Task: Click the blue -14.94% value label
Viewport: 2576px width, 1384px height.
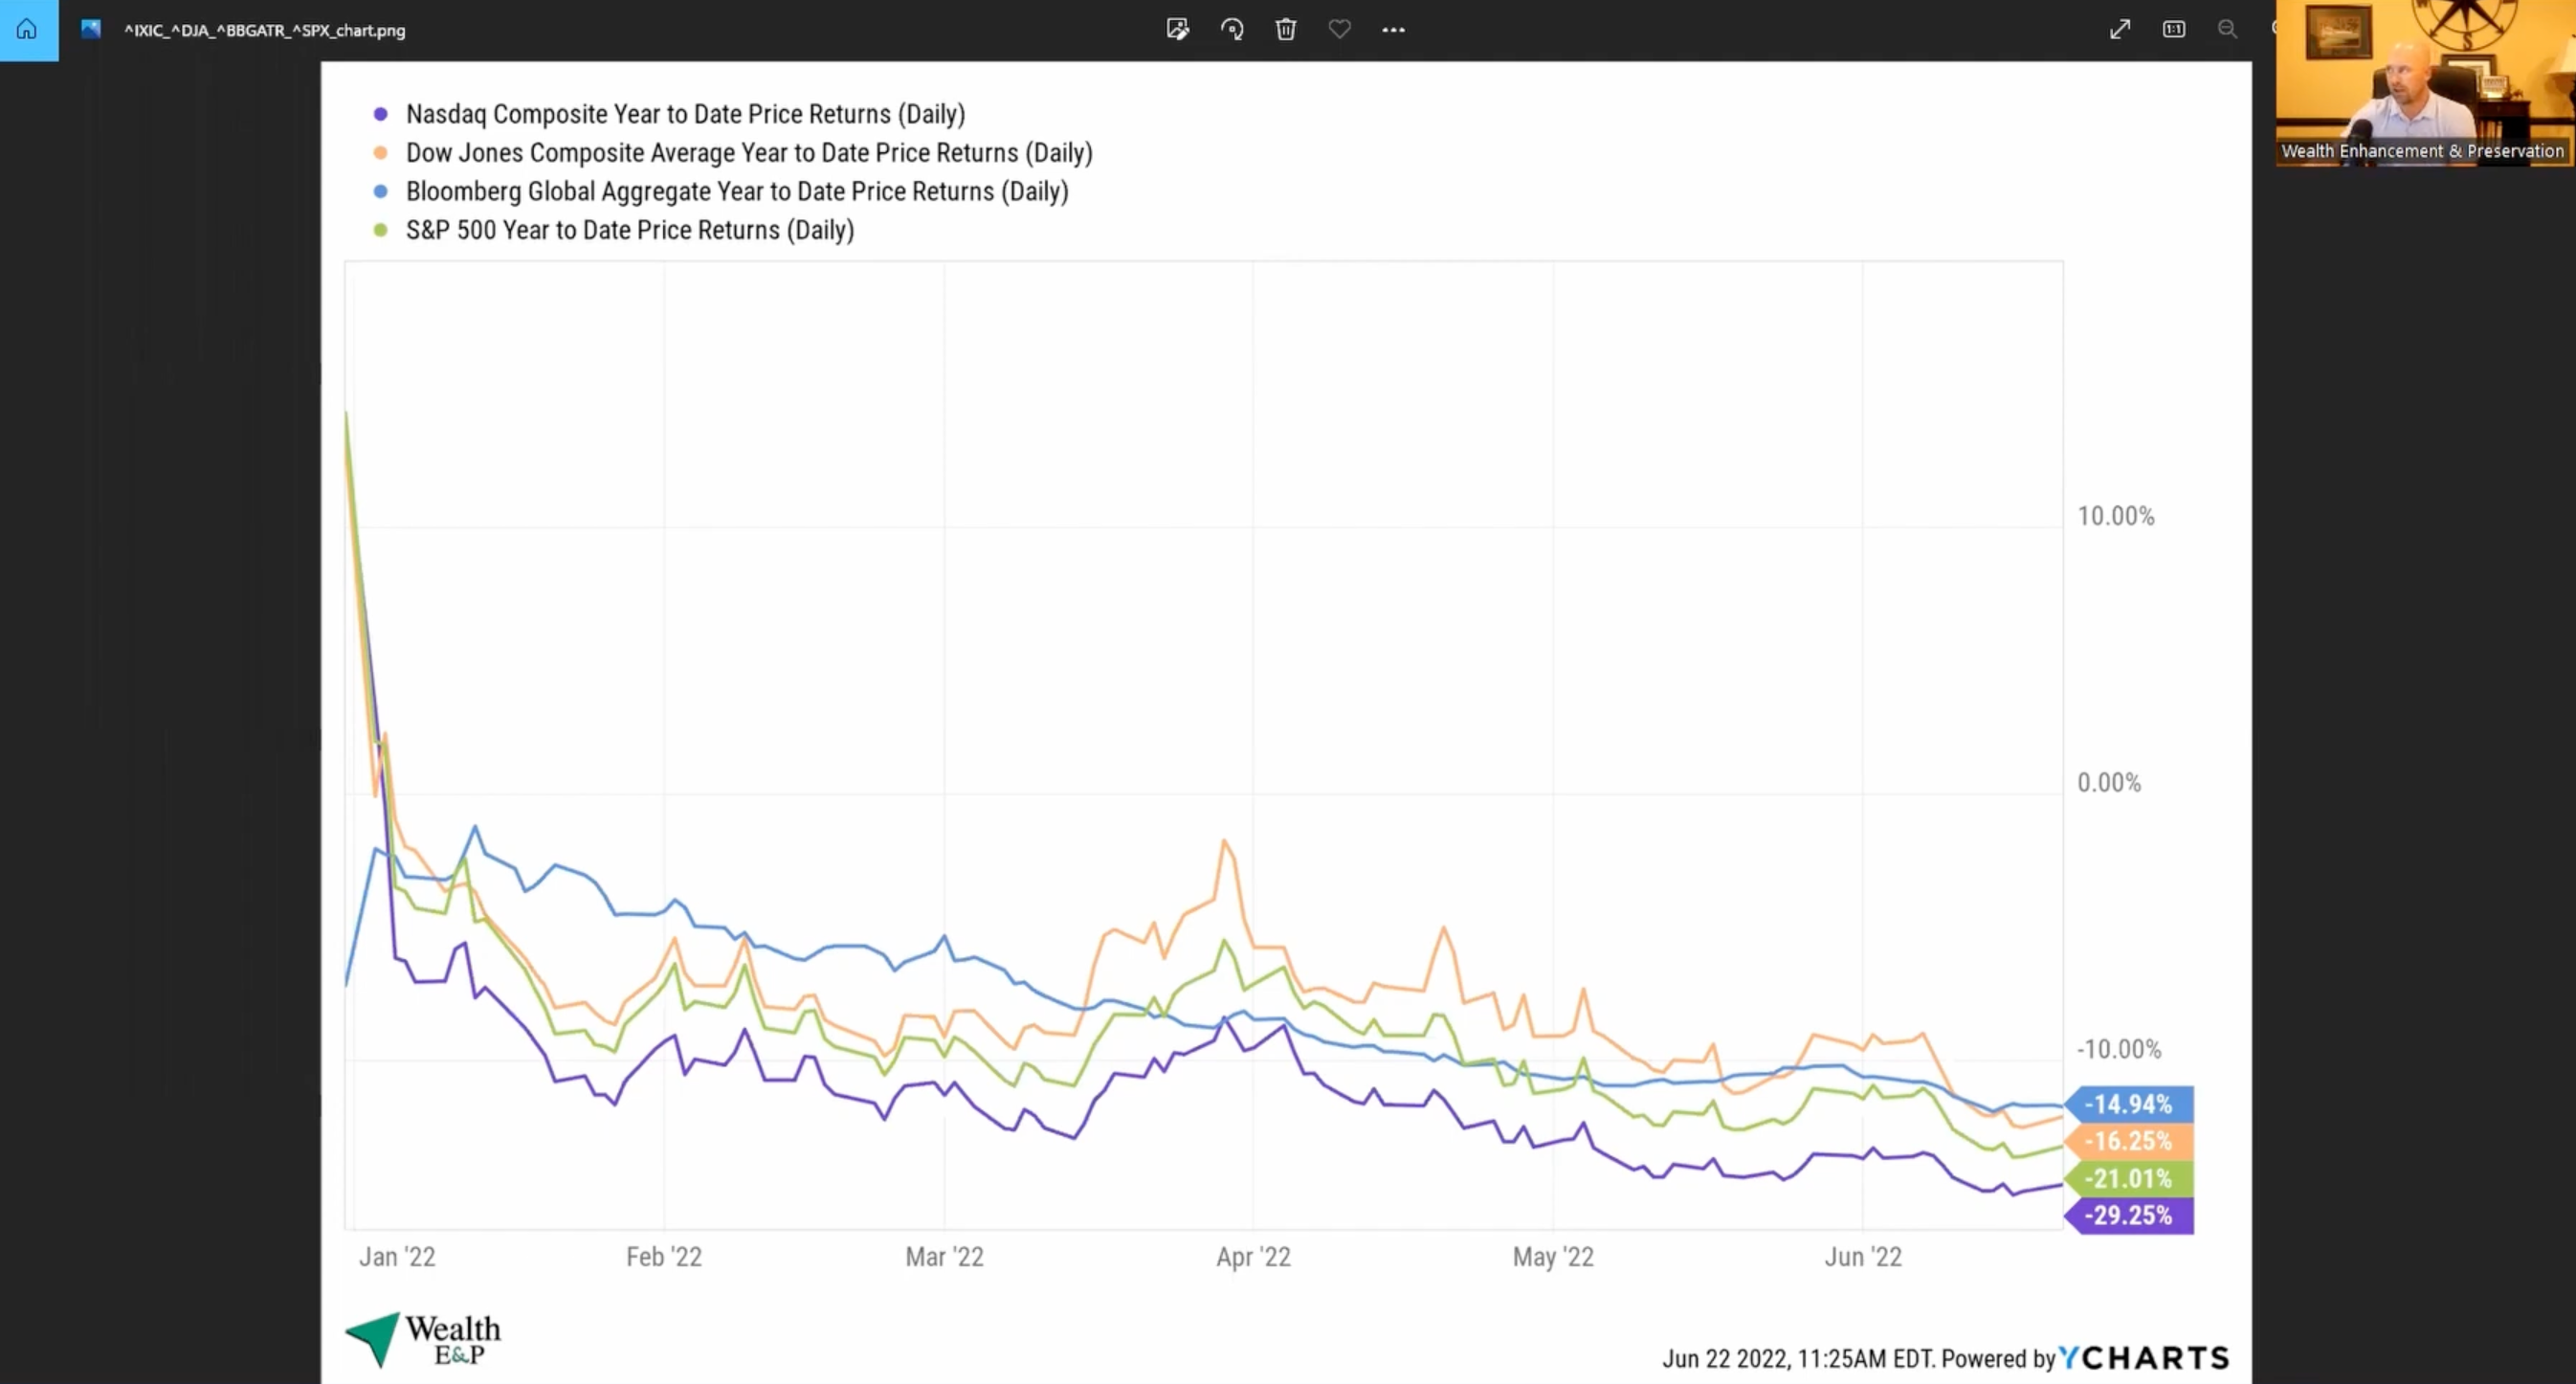Action: [2129, 1104]
